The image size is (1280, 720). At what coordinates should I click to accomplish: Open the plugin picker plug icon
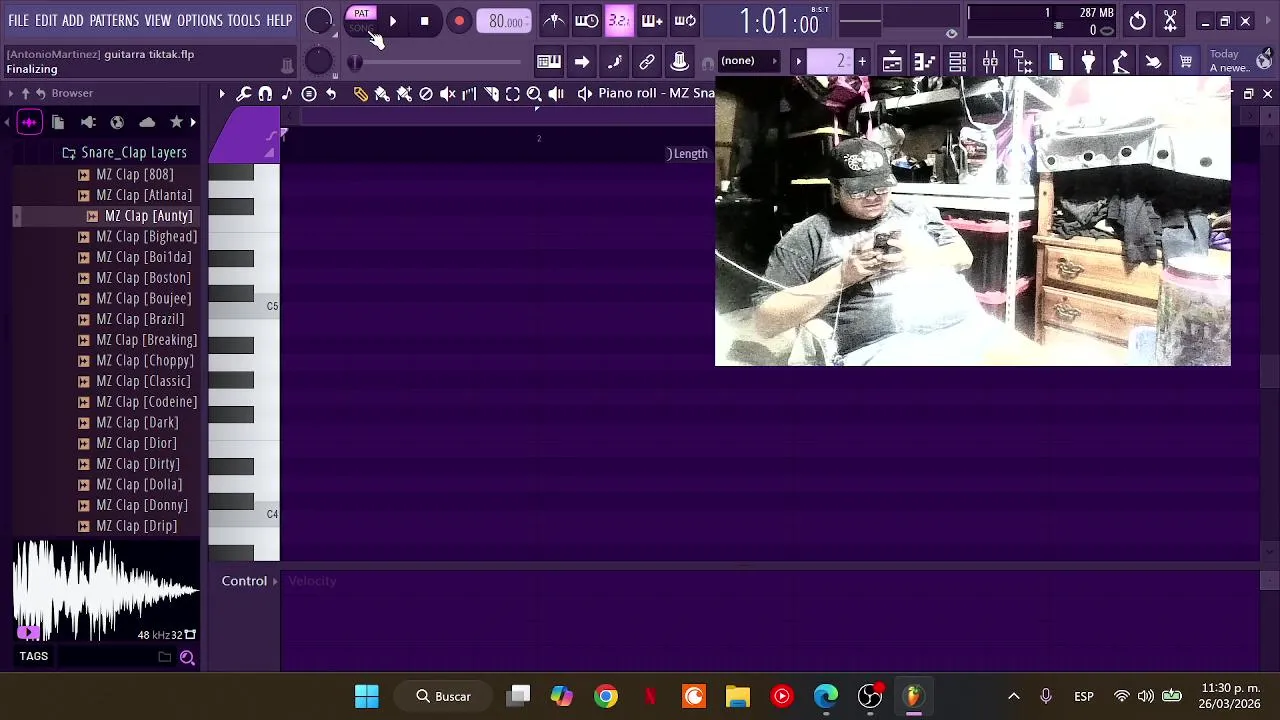(x=1088, y=62)
